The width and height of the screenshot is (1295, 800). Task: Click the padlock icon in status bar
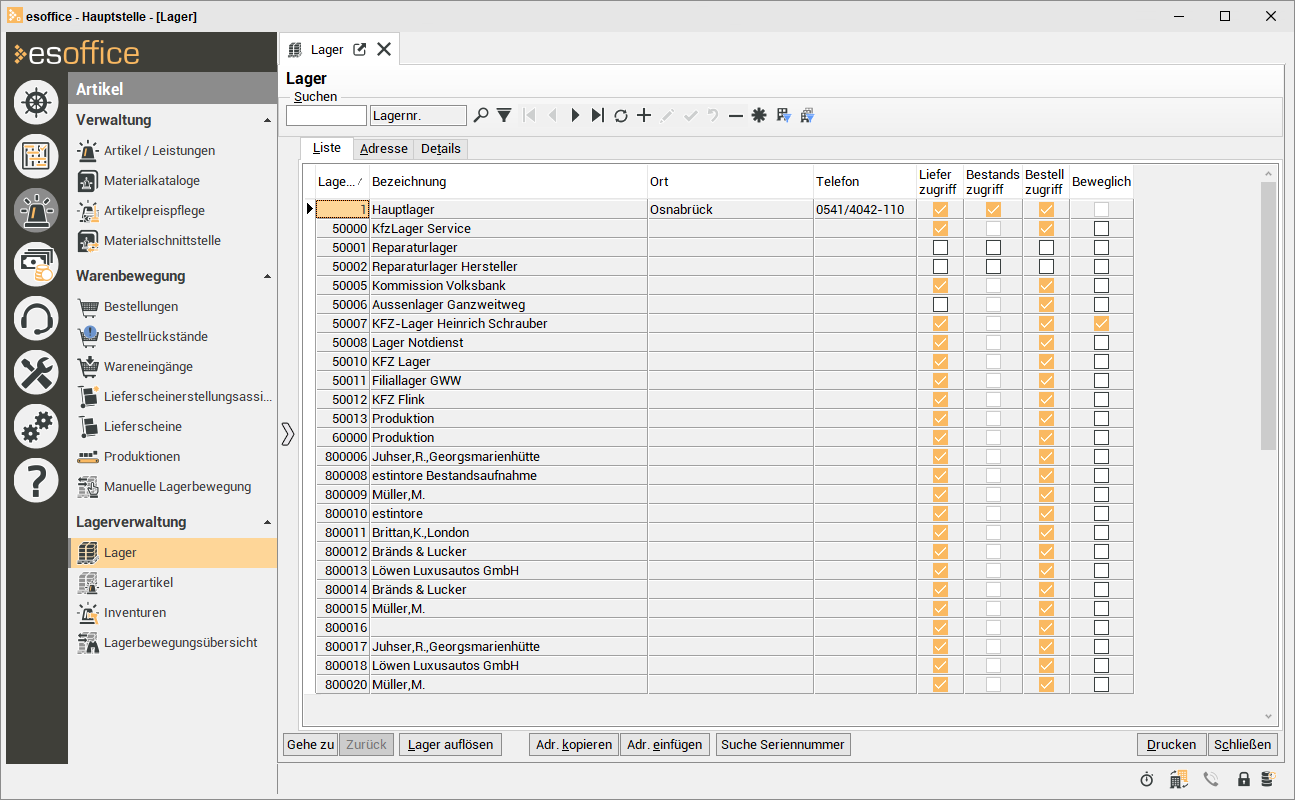click(x=1244, y=779)
